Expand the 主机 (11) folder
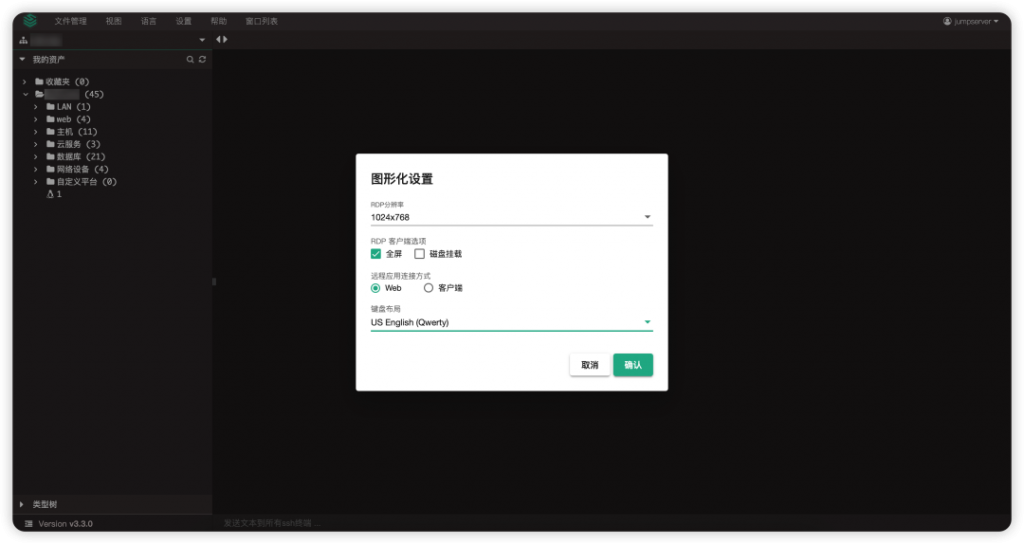The width and height of the screenshot is (1024, 544). point(36,132)
